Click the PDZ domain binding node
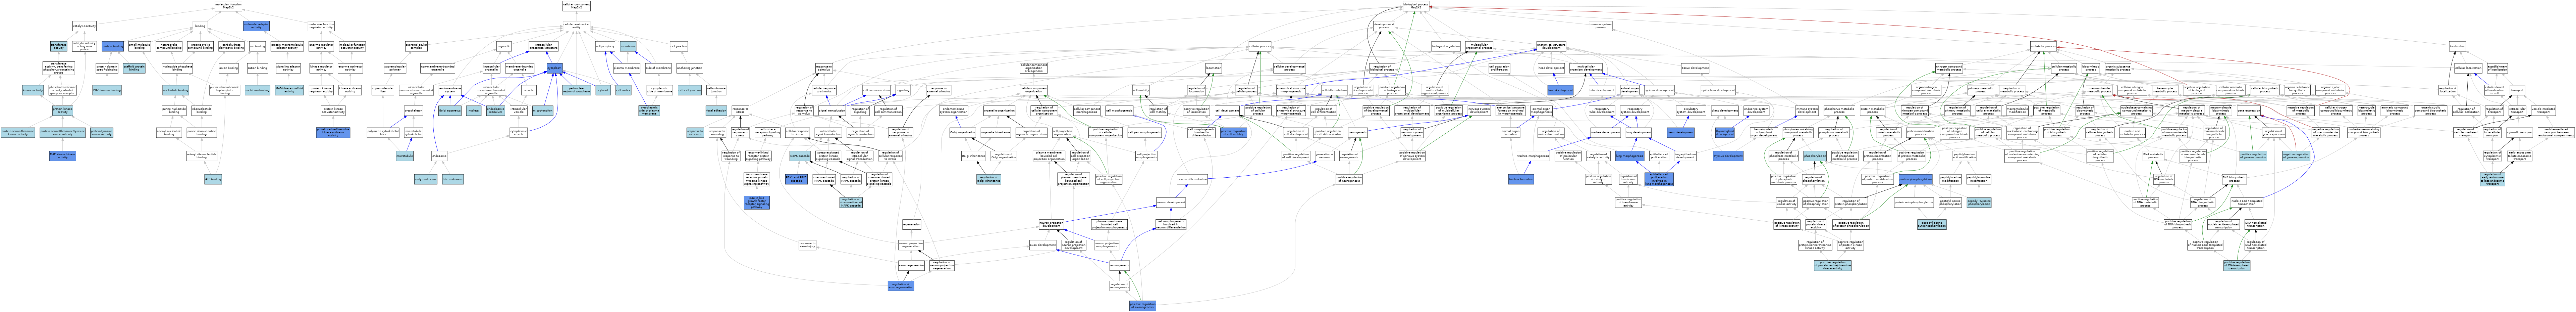 tap(107, 91)
